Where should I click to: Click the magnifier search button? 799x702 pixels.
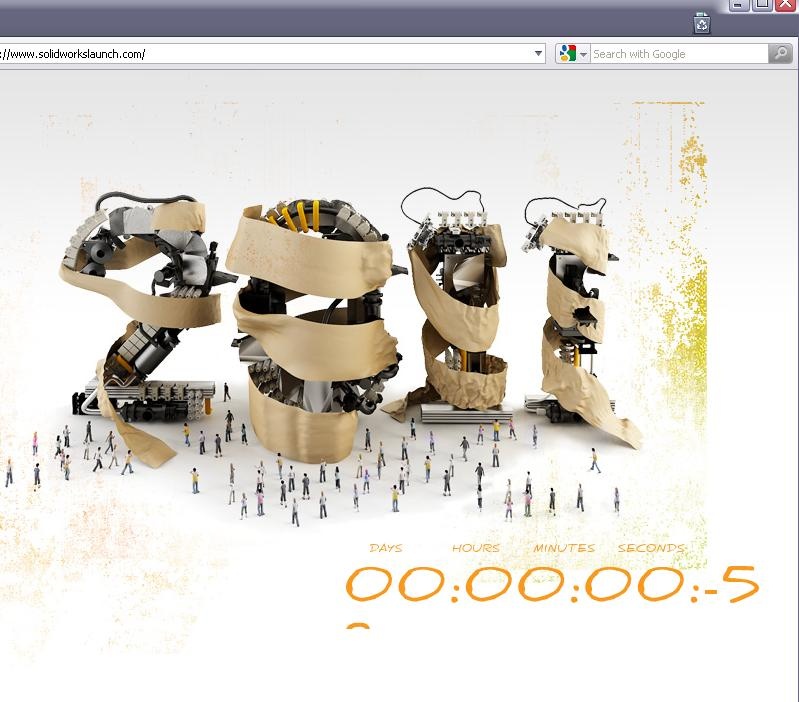(x=780, y=53)
